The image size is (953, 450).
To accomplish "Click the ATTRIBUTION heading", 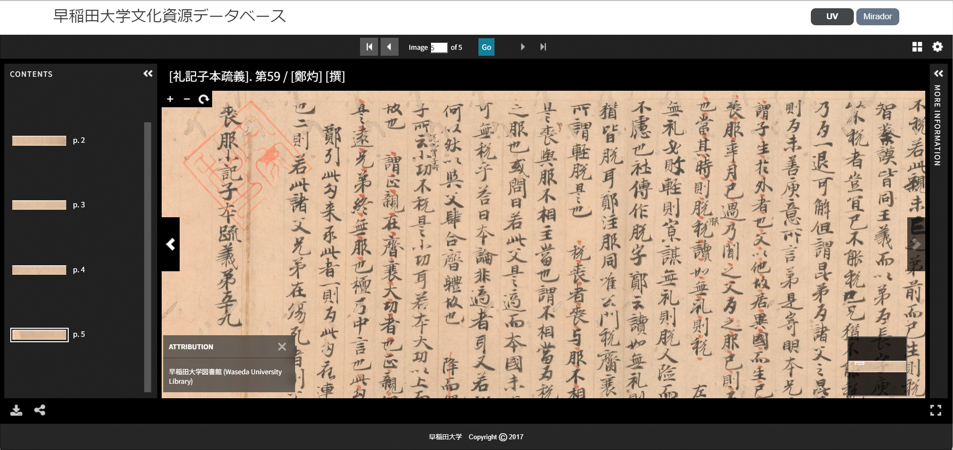I will tap(191, 347).
